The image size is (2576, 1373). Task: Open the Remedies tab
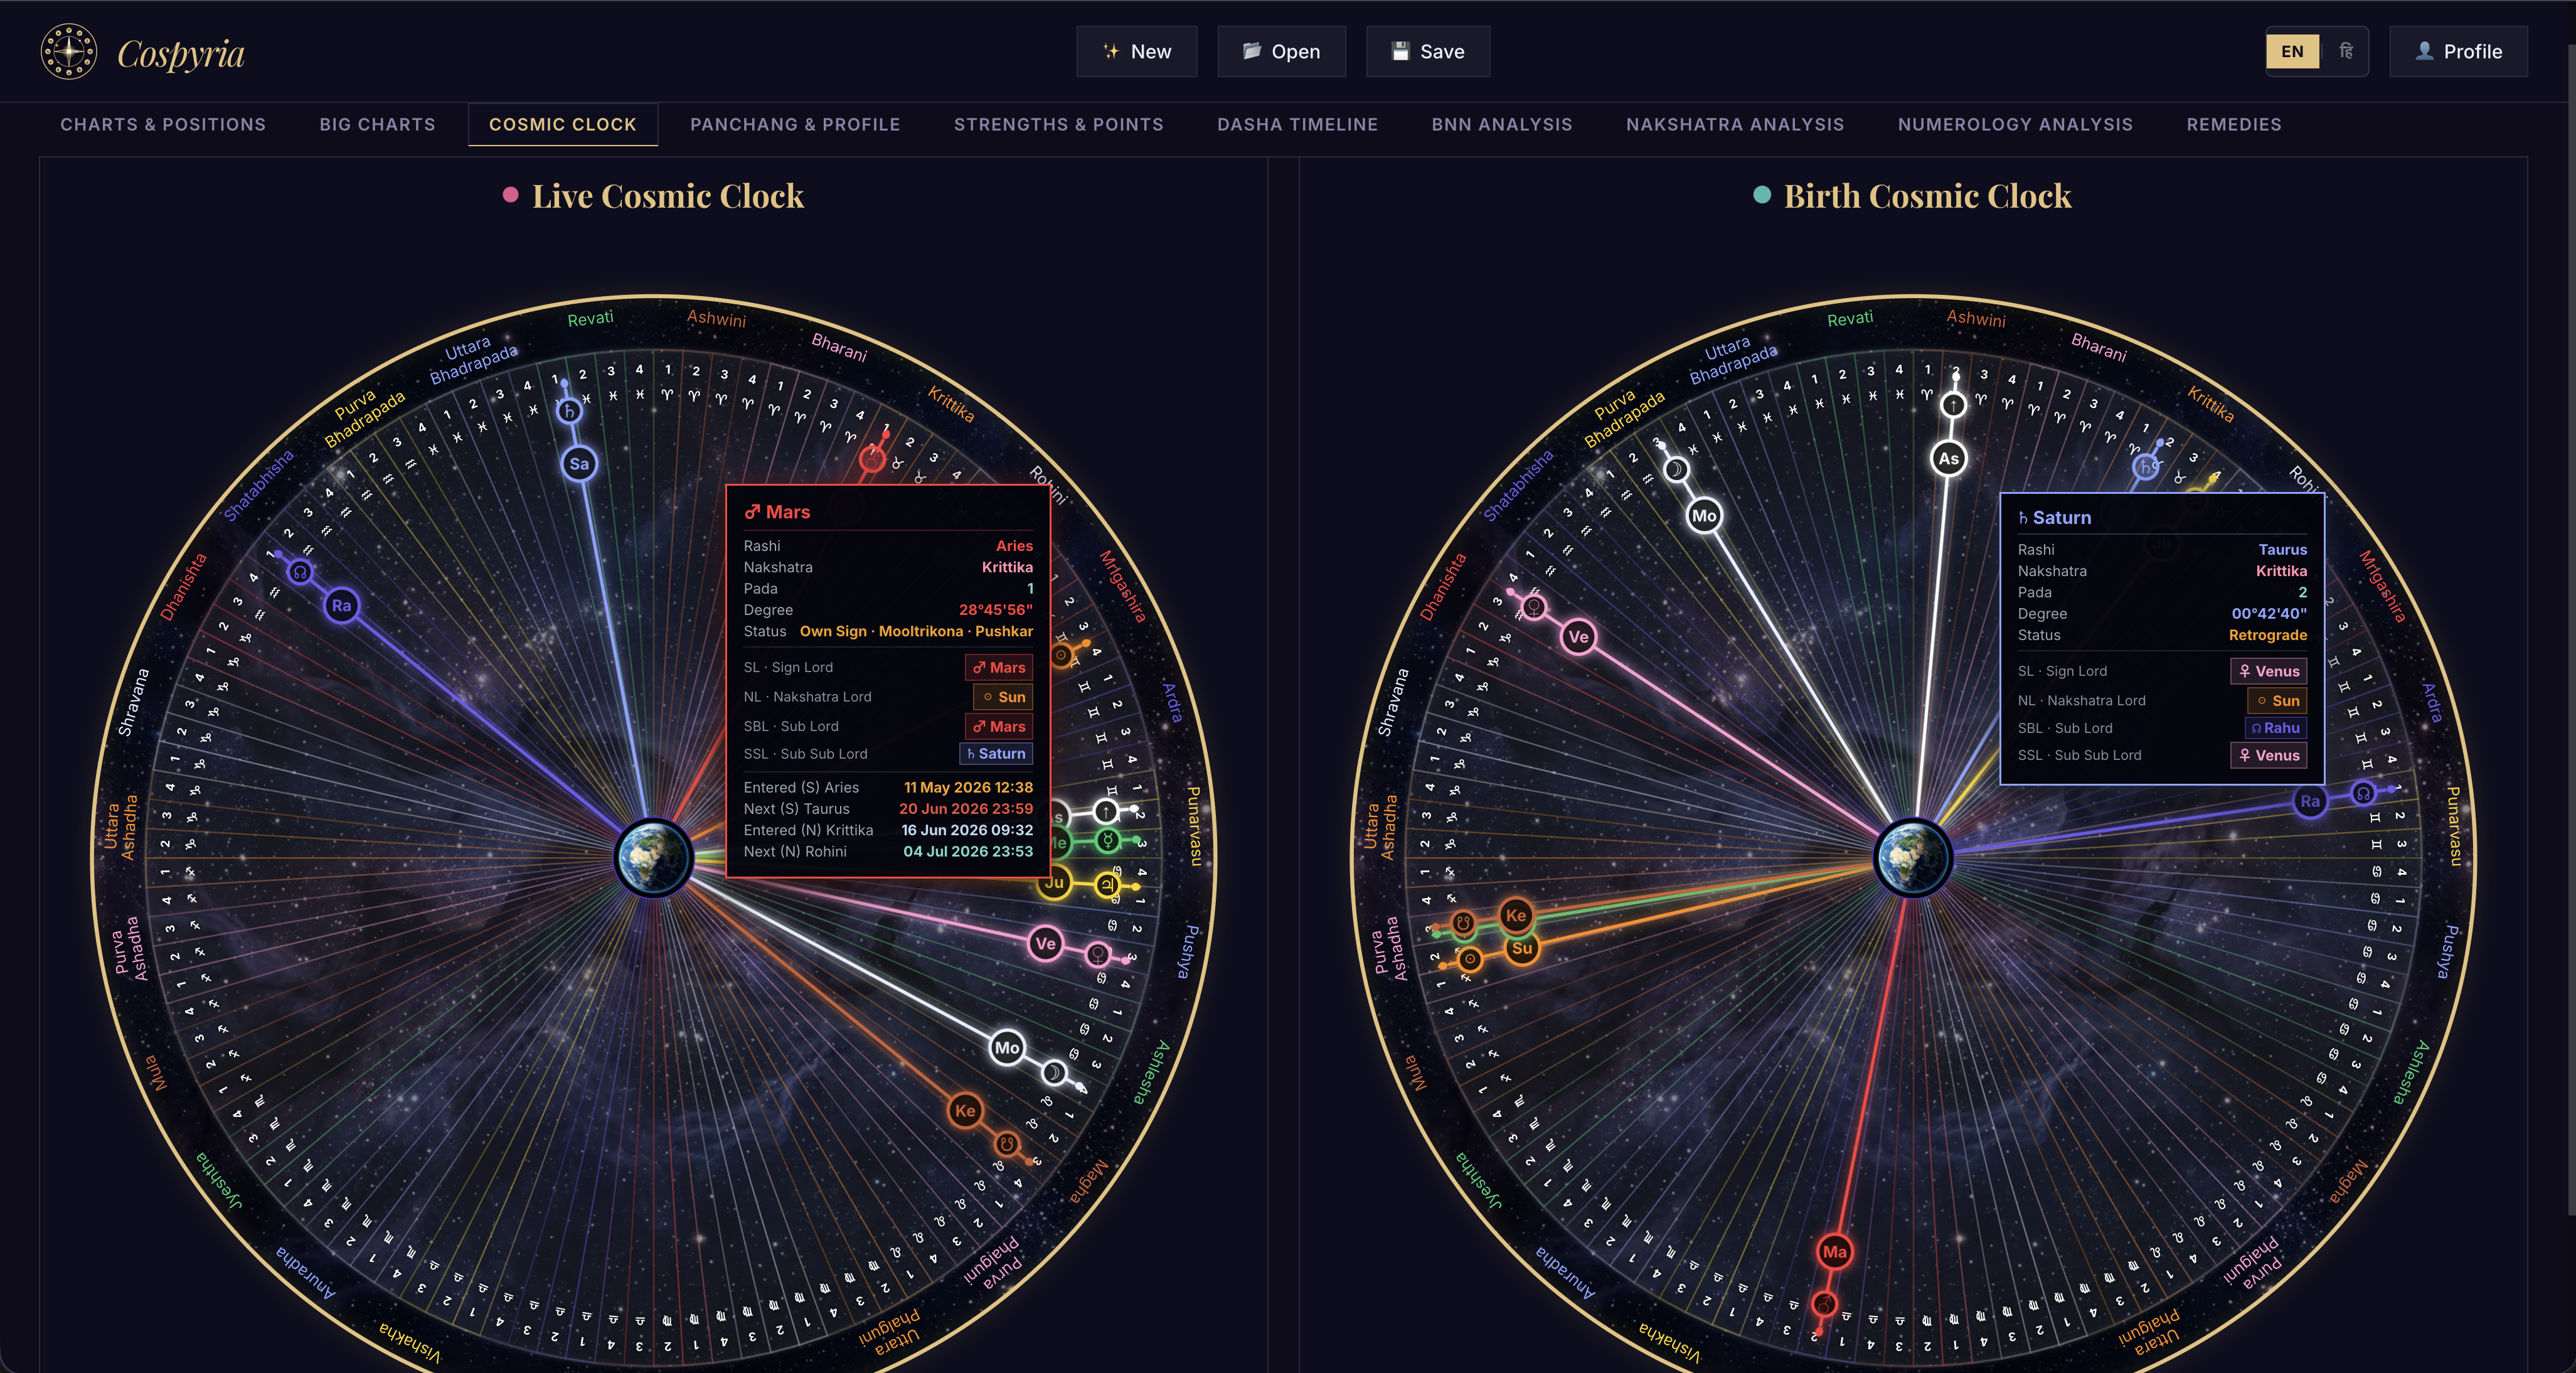2233,124
